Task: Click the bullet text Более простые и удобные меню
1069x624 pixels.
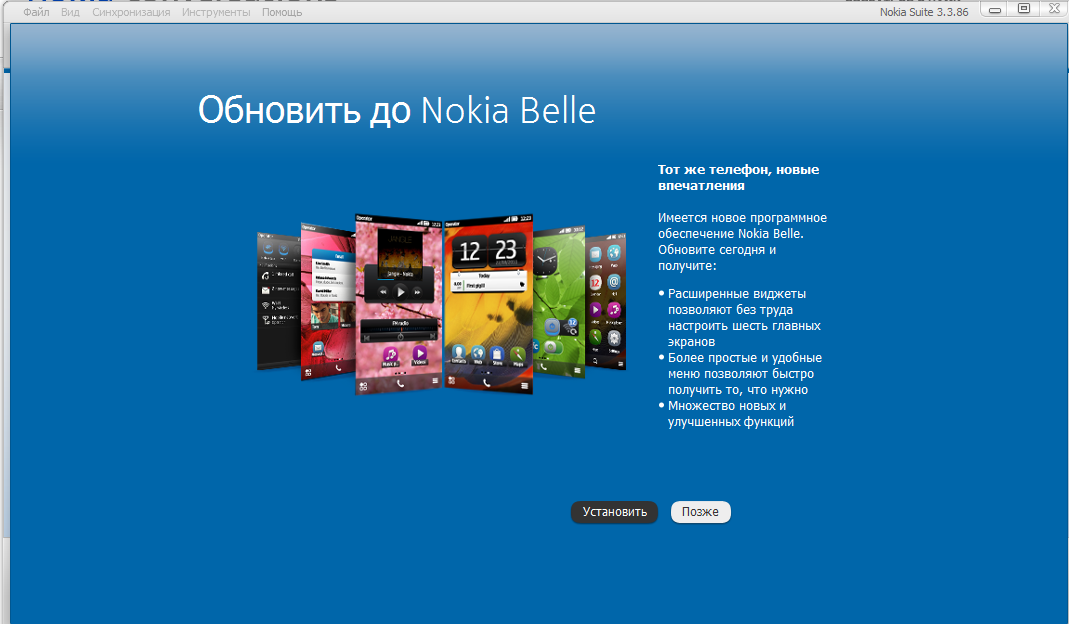Action: (x=744, y=374)
